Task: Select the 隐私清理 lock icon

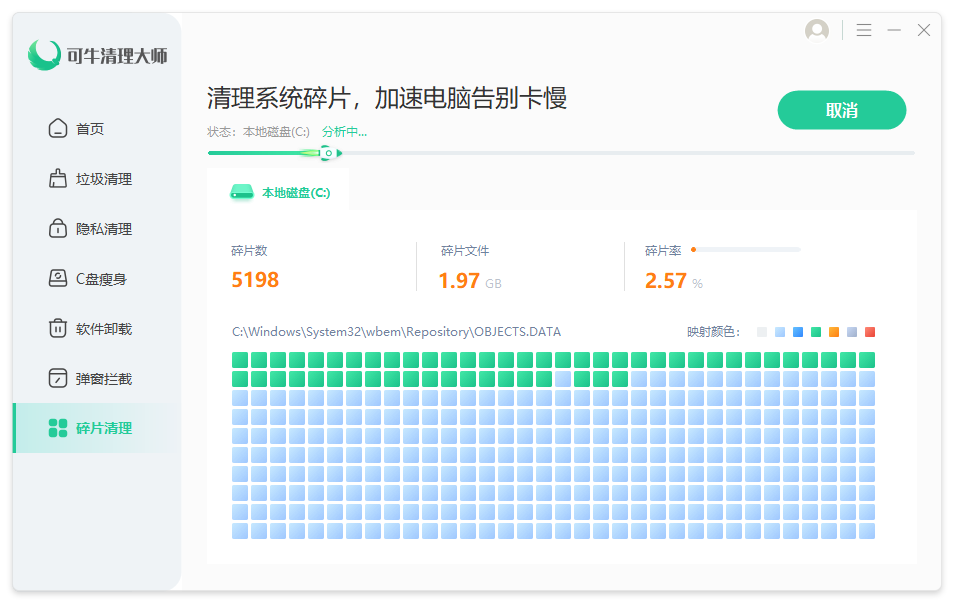Action: (58, 229)
